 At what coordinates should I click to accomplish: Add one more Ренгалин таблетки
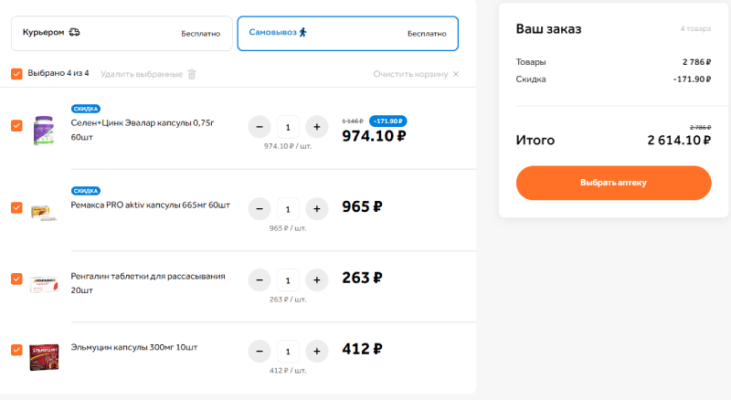[316, 280]
